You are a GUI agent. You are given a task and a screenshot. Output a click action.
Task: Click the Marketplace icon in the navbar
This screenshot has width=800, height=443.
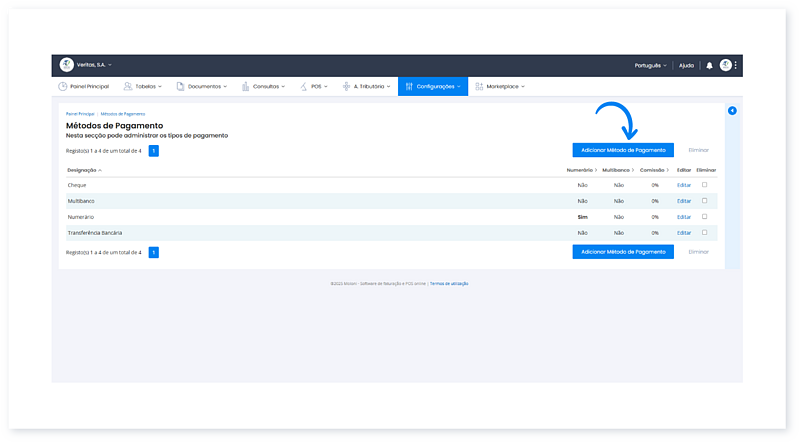pyautogui.click(x=479, y=87)
